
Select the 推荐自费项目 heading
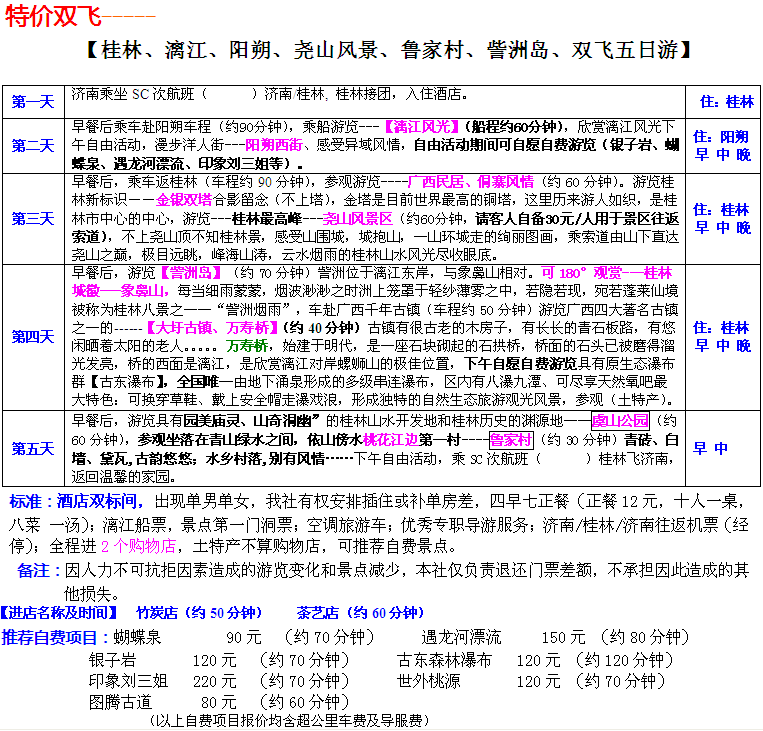point(54,638)
